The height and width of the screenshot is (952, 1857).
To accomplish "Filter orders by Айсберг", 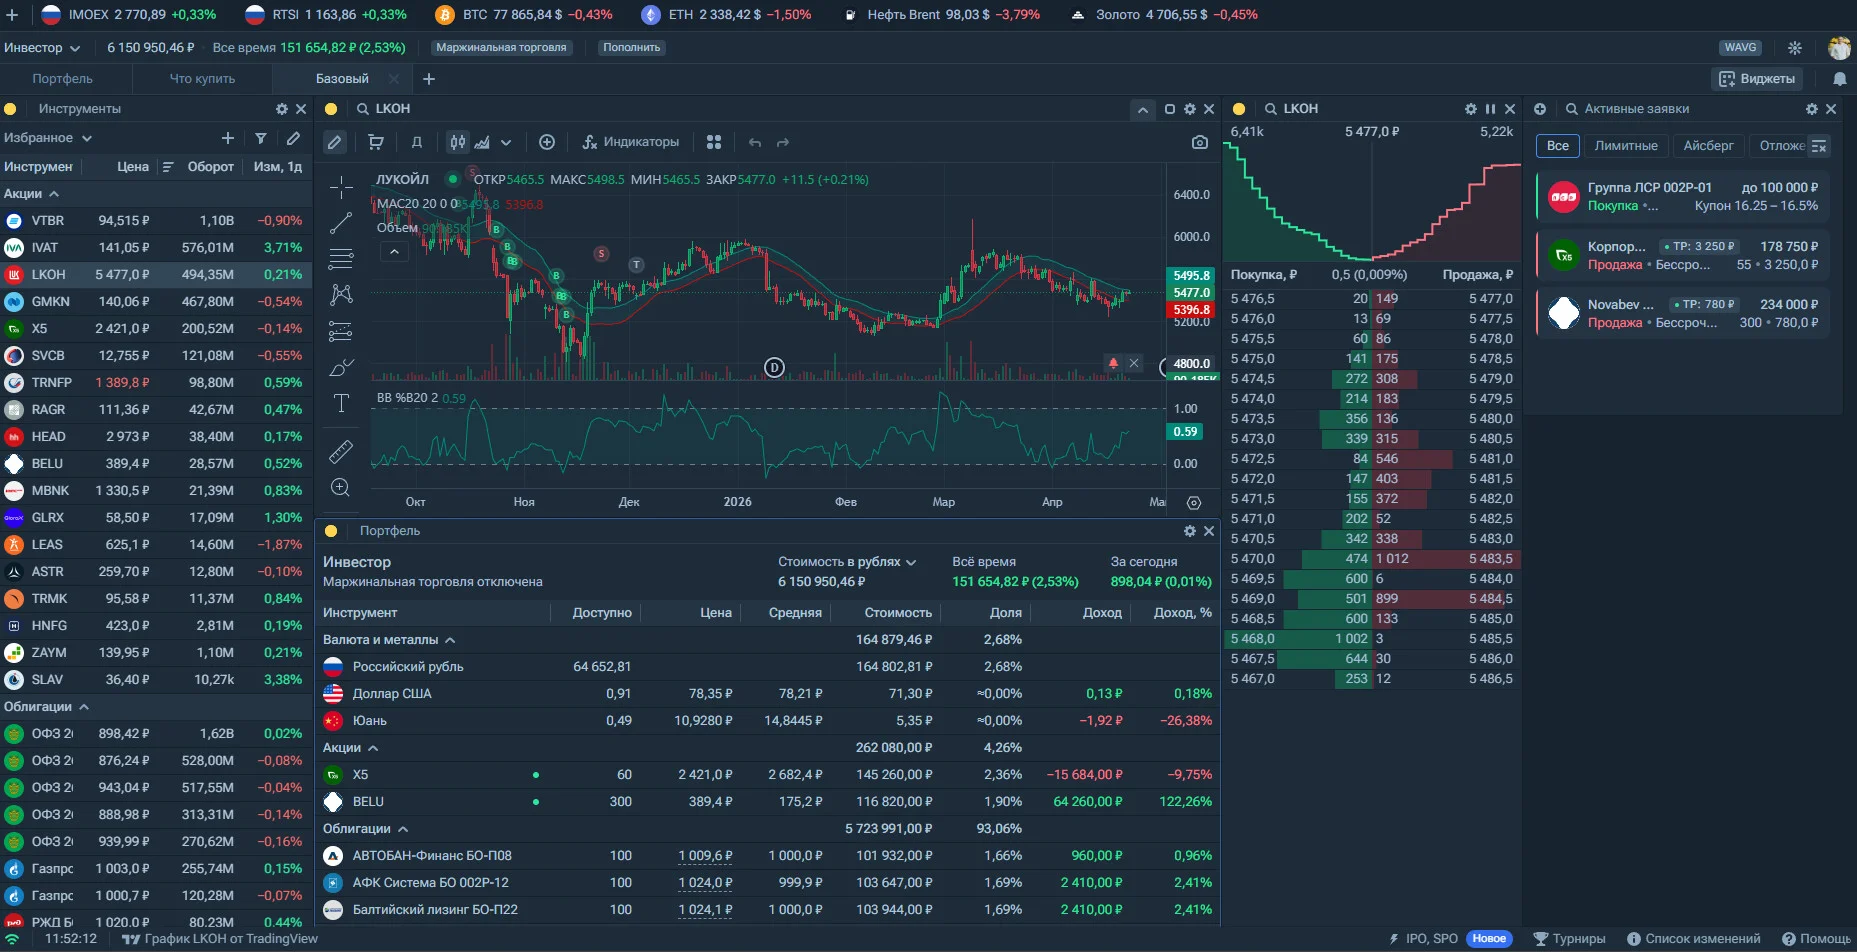I will click(1708, 146).
